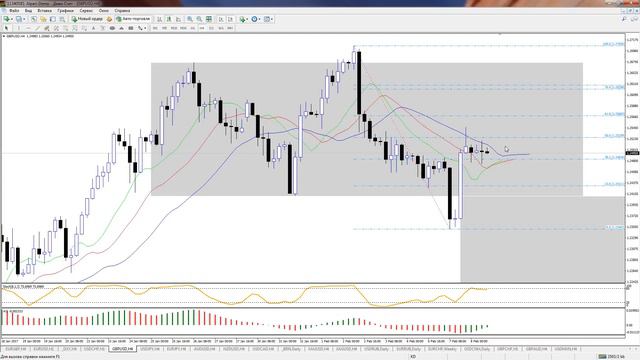The width and height of the screenshot is (640, 360).
Task: Open MetaEditor from the toolbar
Action: coord(109,19)
